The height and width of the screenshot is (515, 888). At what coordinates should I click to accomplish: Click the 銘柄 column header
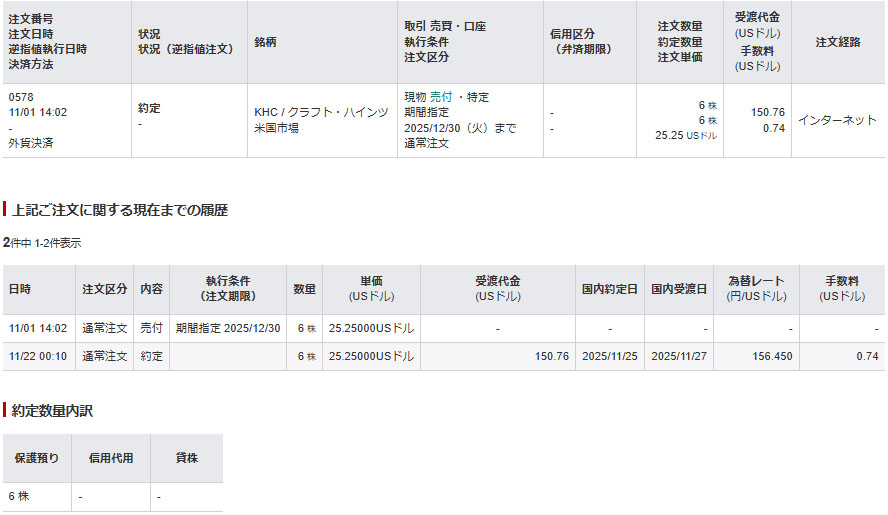(265, 42)
